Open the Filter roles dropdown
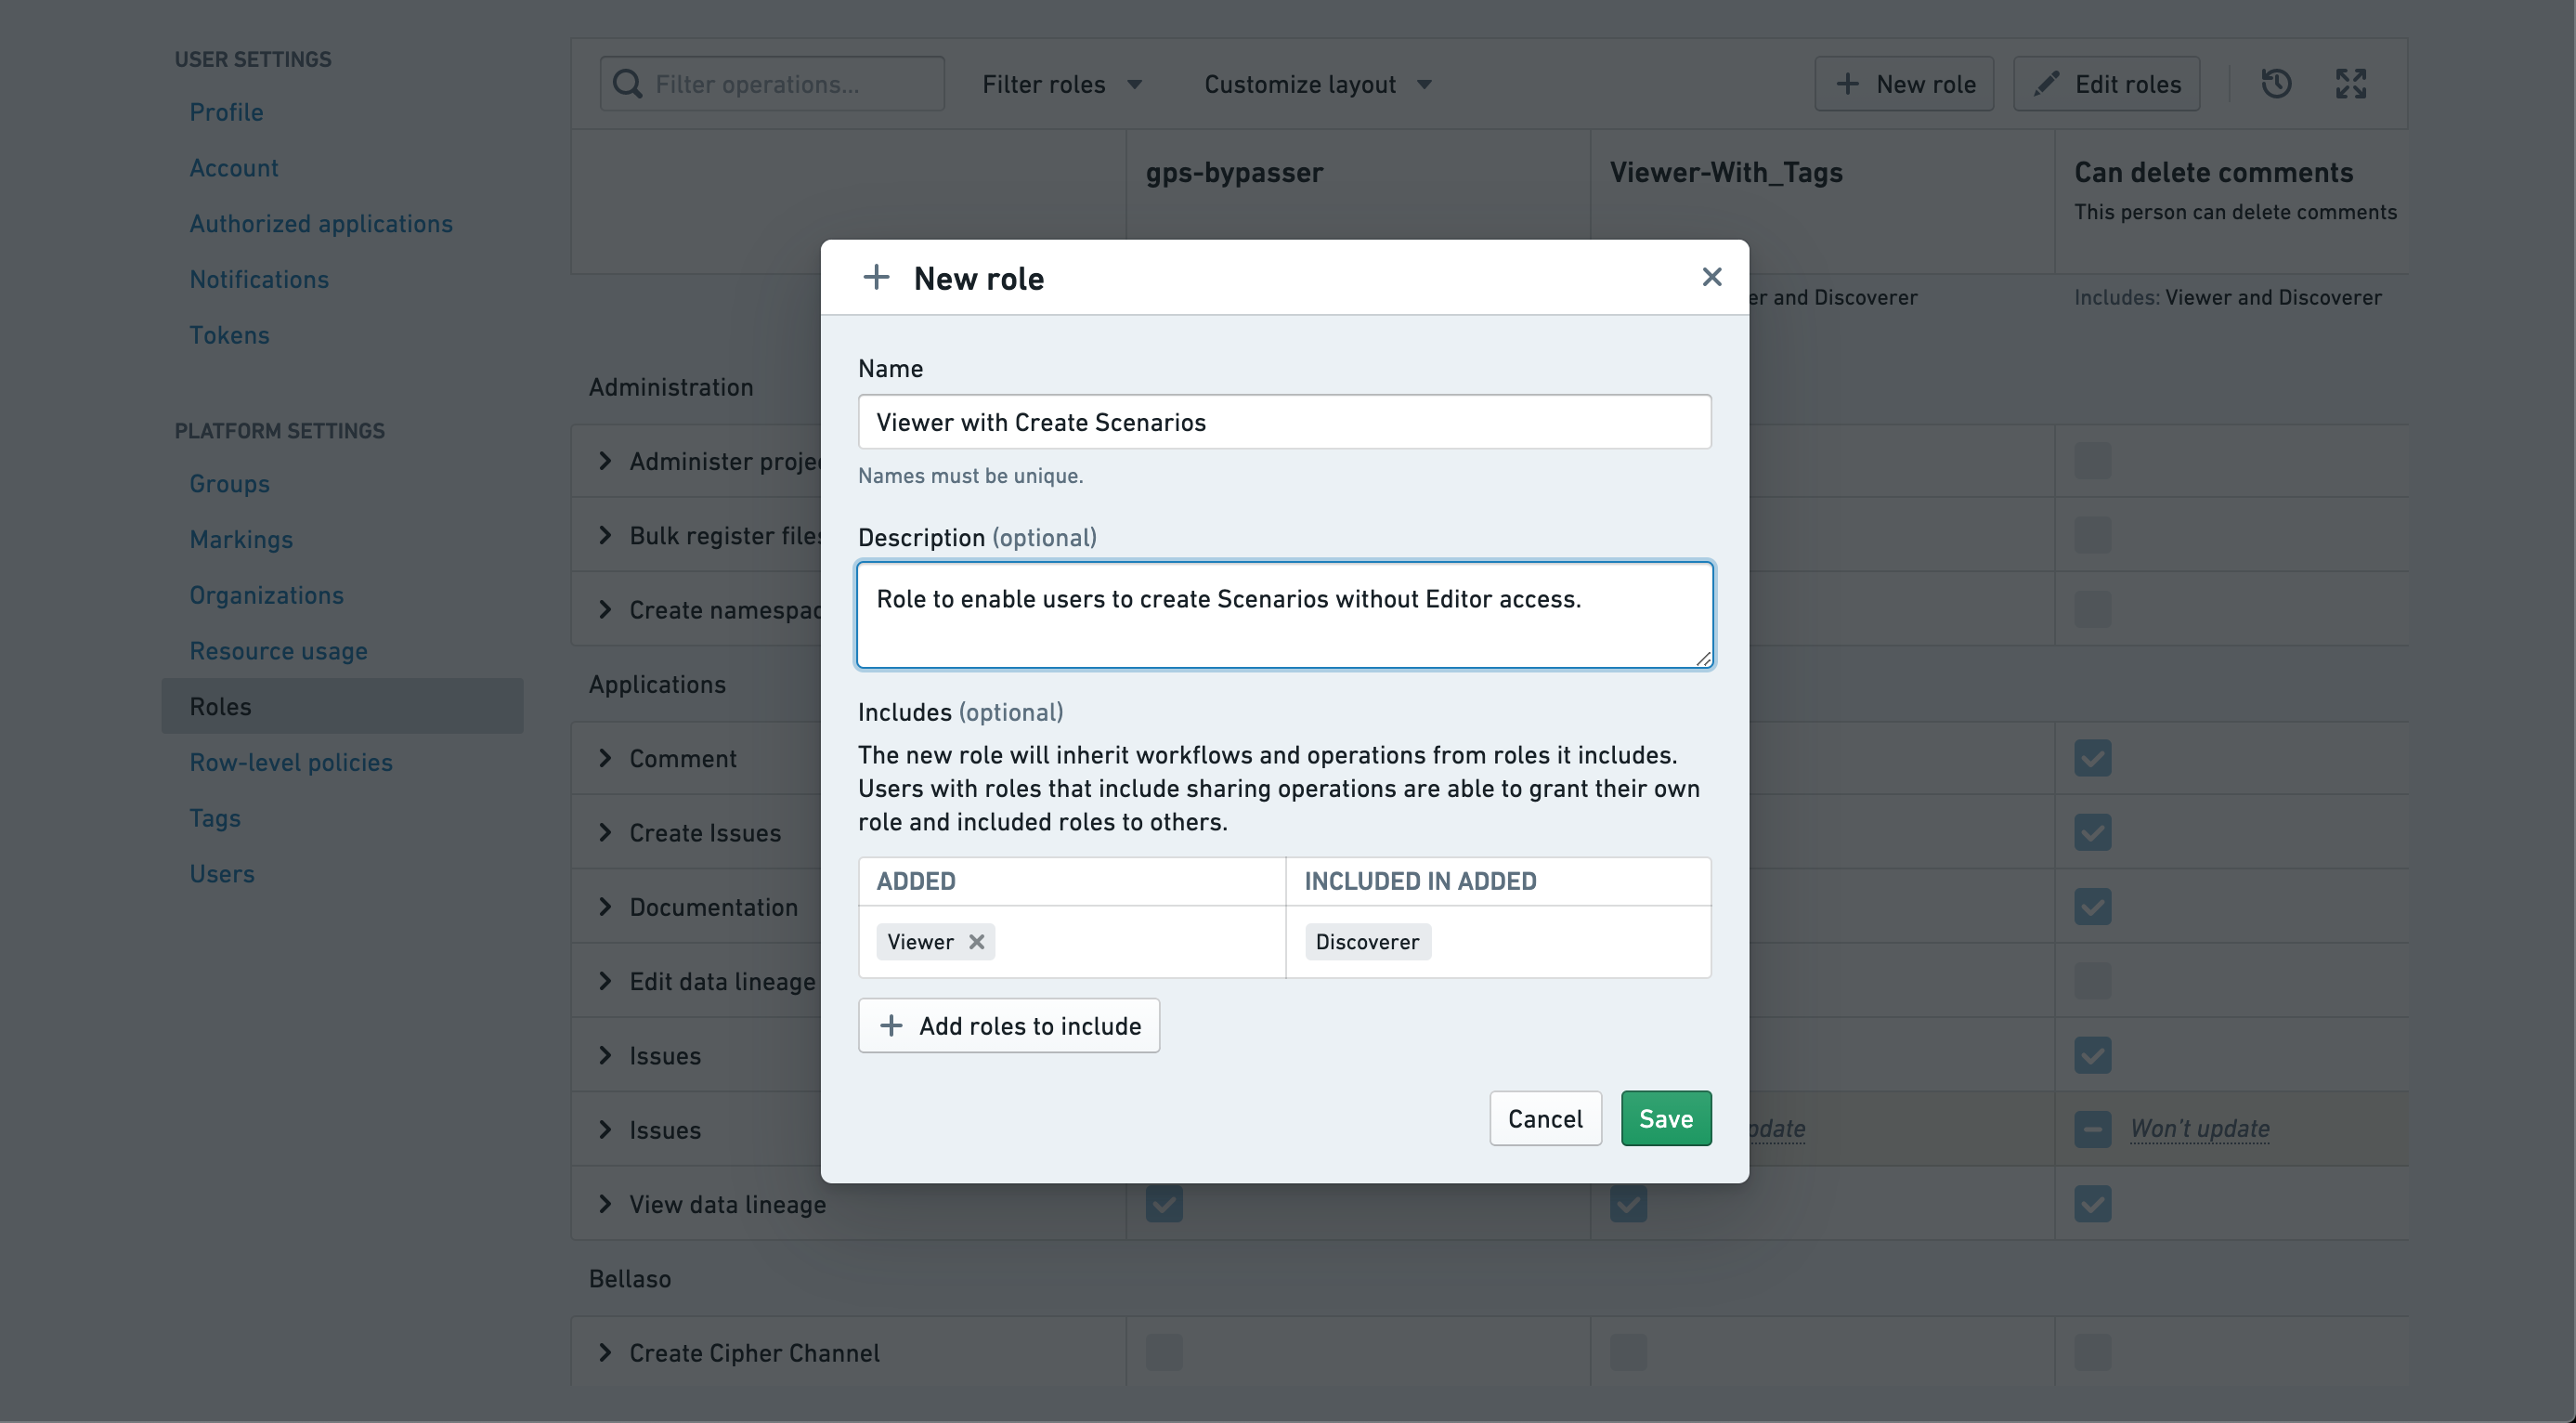Screen dimensions: 2576x1423 [x=1062, y=84]
